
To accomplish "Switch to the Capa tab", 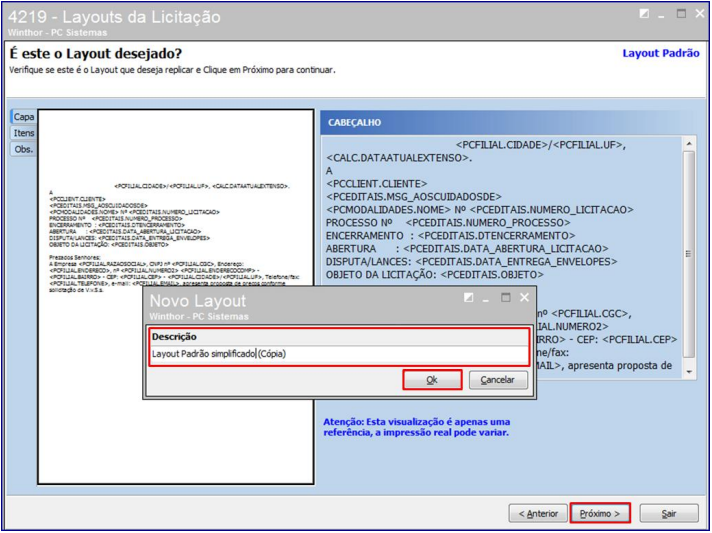I will tap(24, 117).
